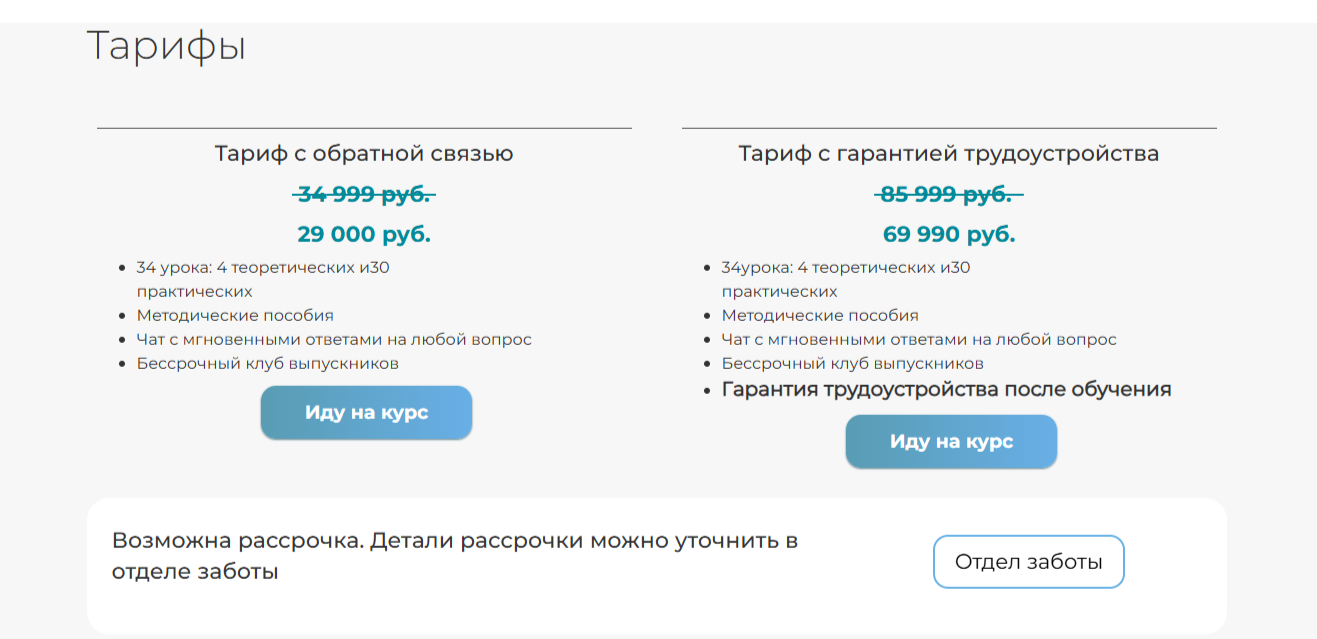Click "Иду на курс" under the feedback tariff
This screenshot has width=1317, height=639.
coord(366,413)
